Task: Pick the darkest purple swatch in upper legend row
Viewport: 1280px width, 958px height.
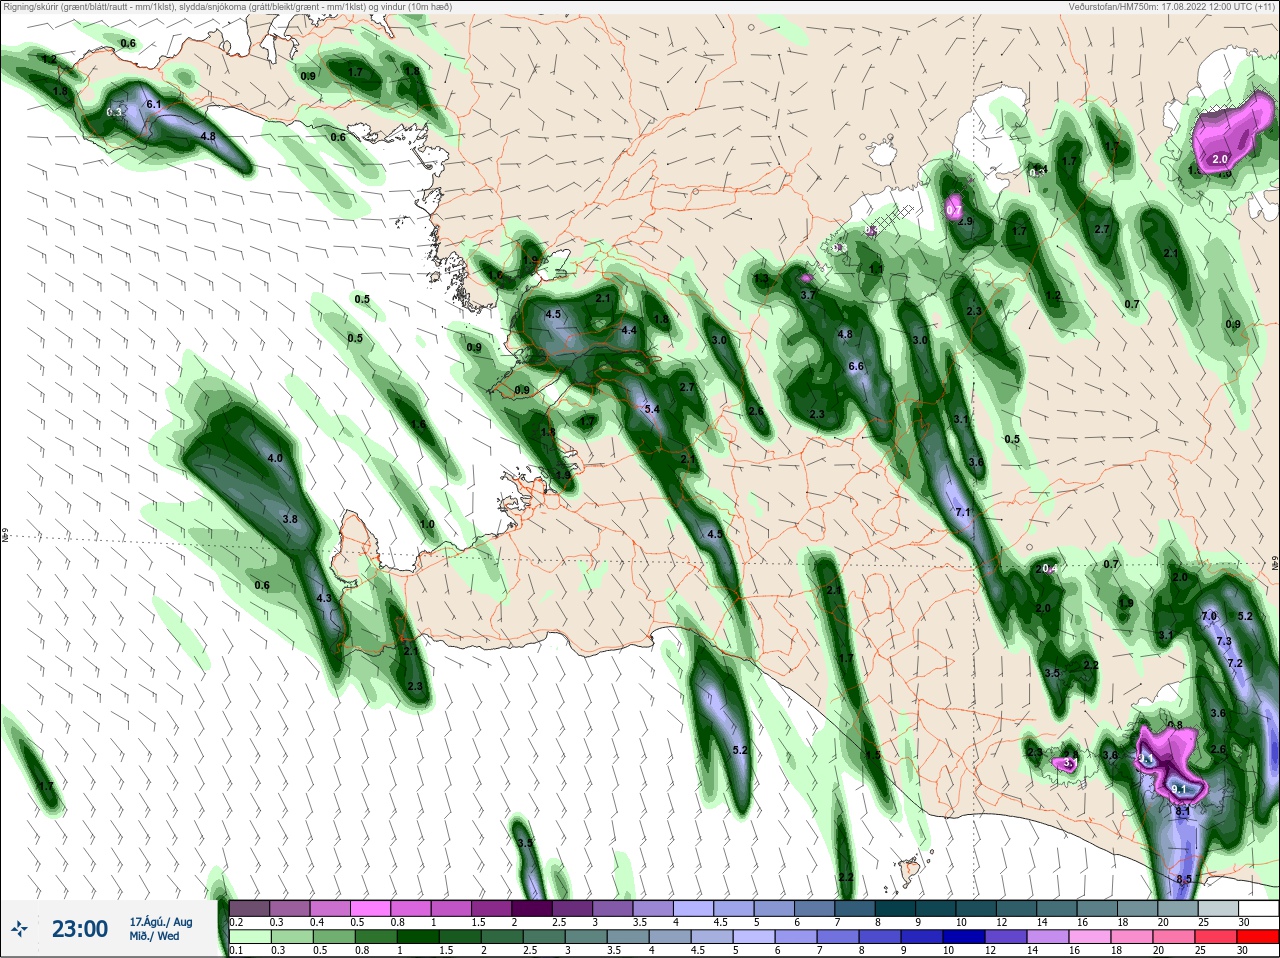Action: [x=533, y=907]
